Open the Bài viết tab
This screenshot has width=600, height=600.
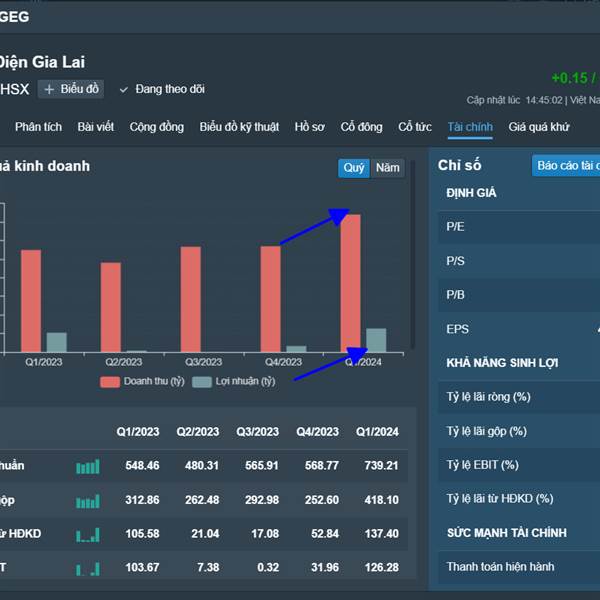pos(96,127)
